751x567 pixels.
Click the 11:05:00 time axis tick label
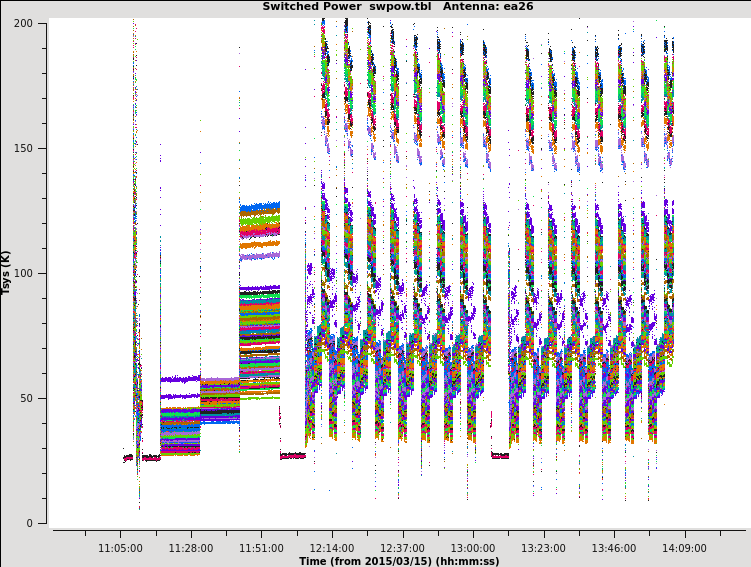coord(120,548)
